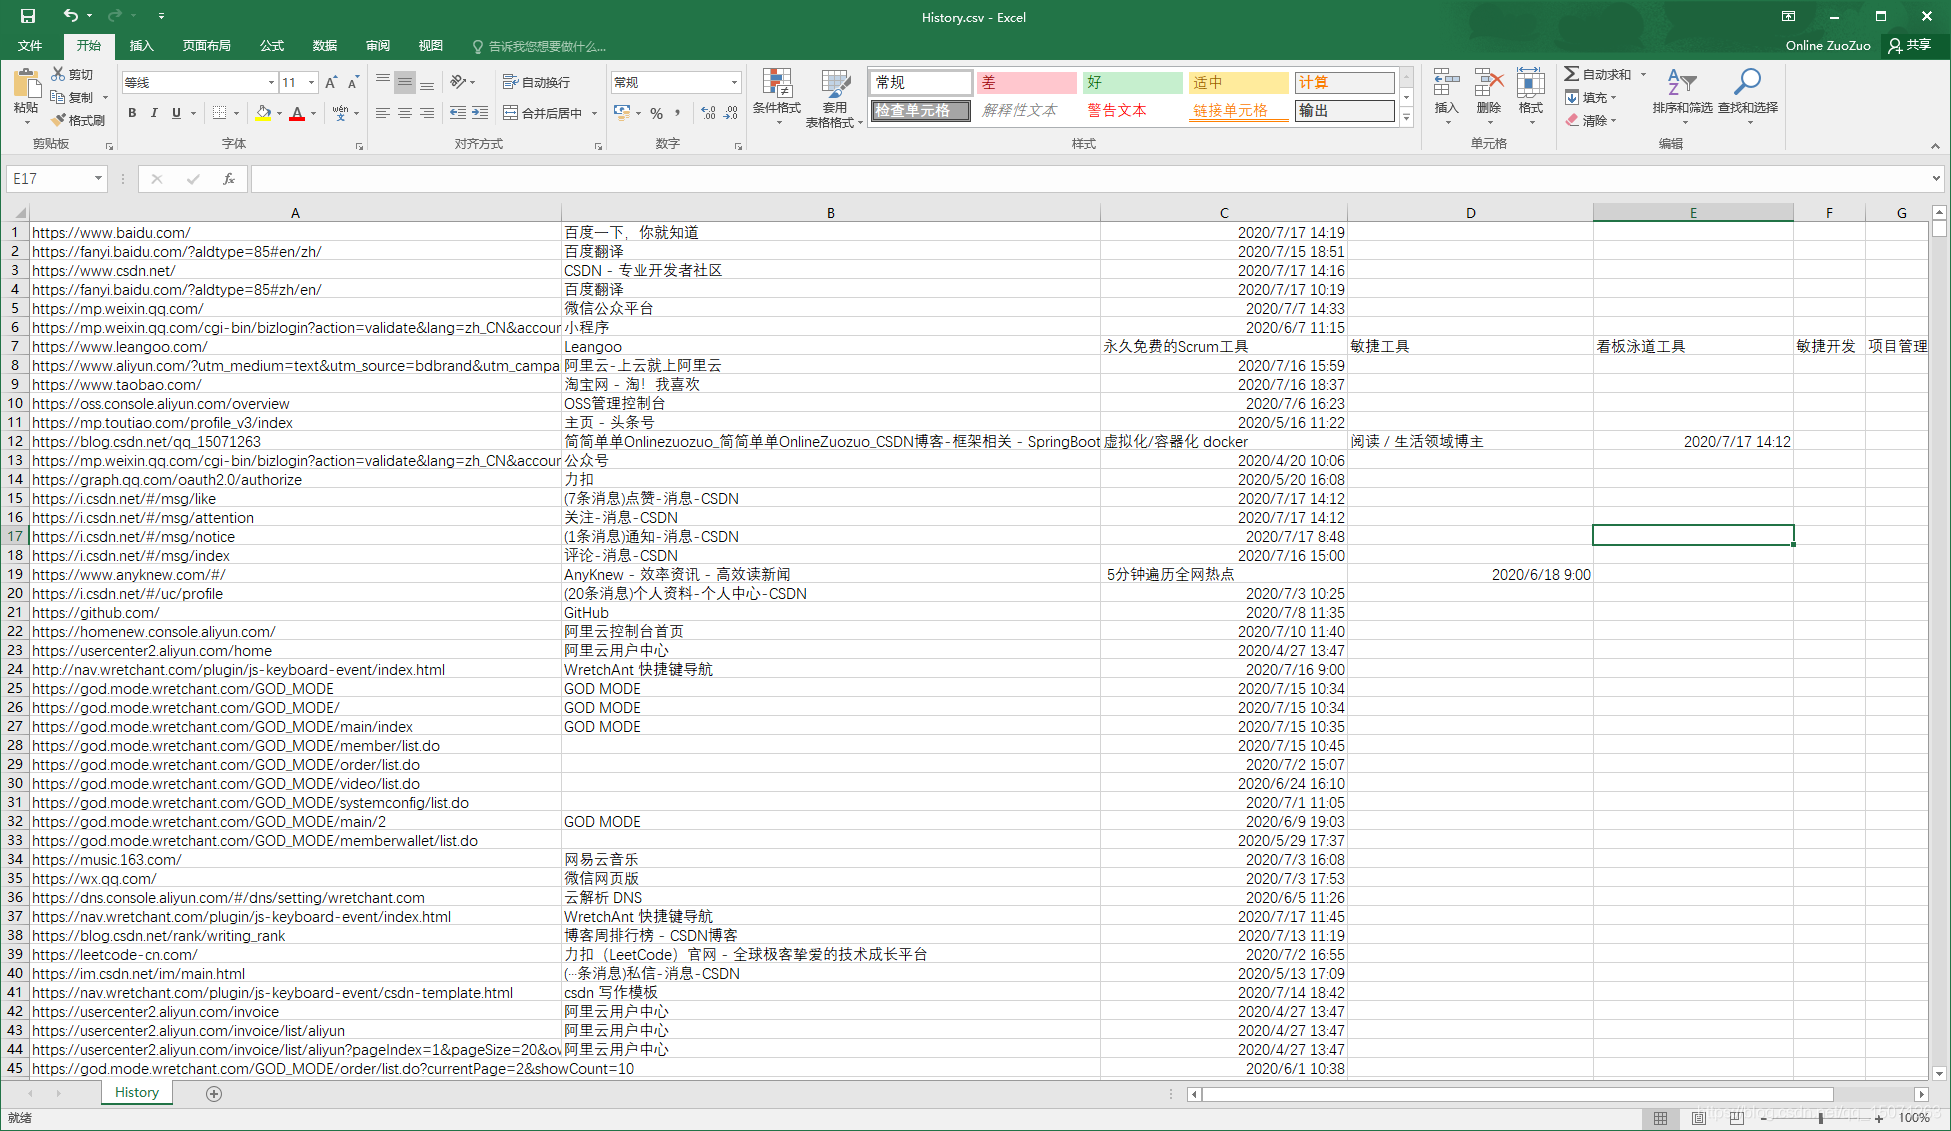Viewport: 1951px width, 1131px height.
Task: Switch to the Data (数据) tab
Action: 325,45
